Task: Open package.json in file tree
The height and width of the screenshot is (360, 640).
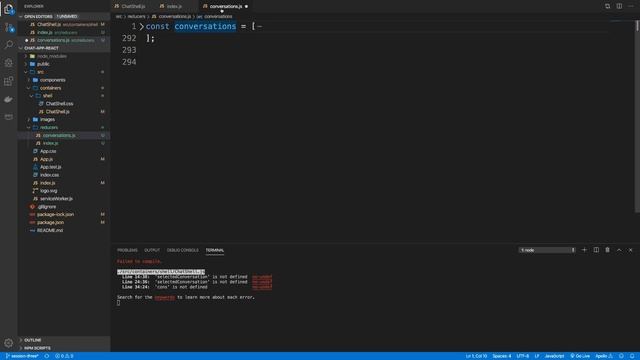Action: (50, 222)
